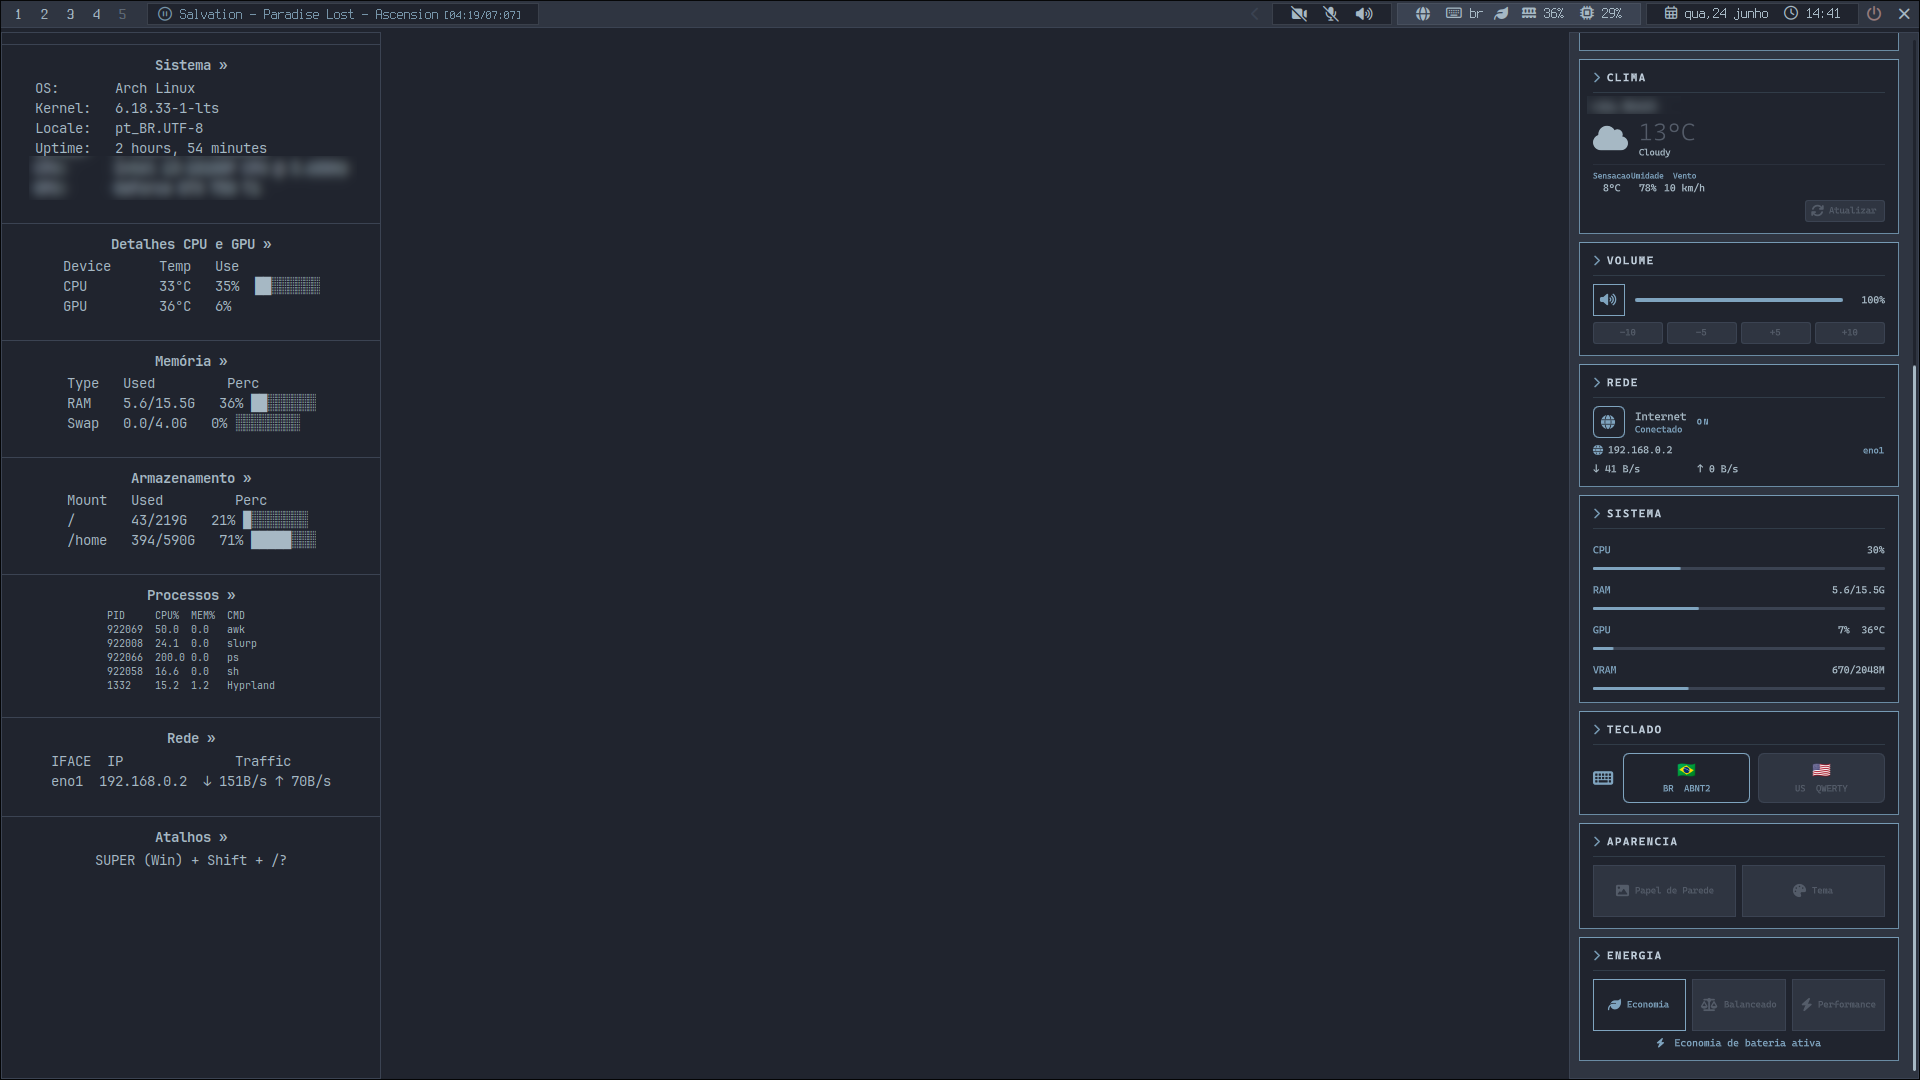Viewport: 1920px width, 1080px height.
Task: Decrease volume with -10 button
Action: click(x=1628, y=333)
